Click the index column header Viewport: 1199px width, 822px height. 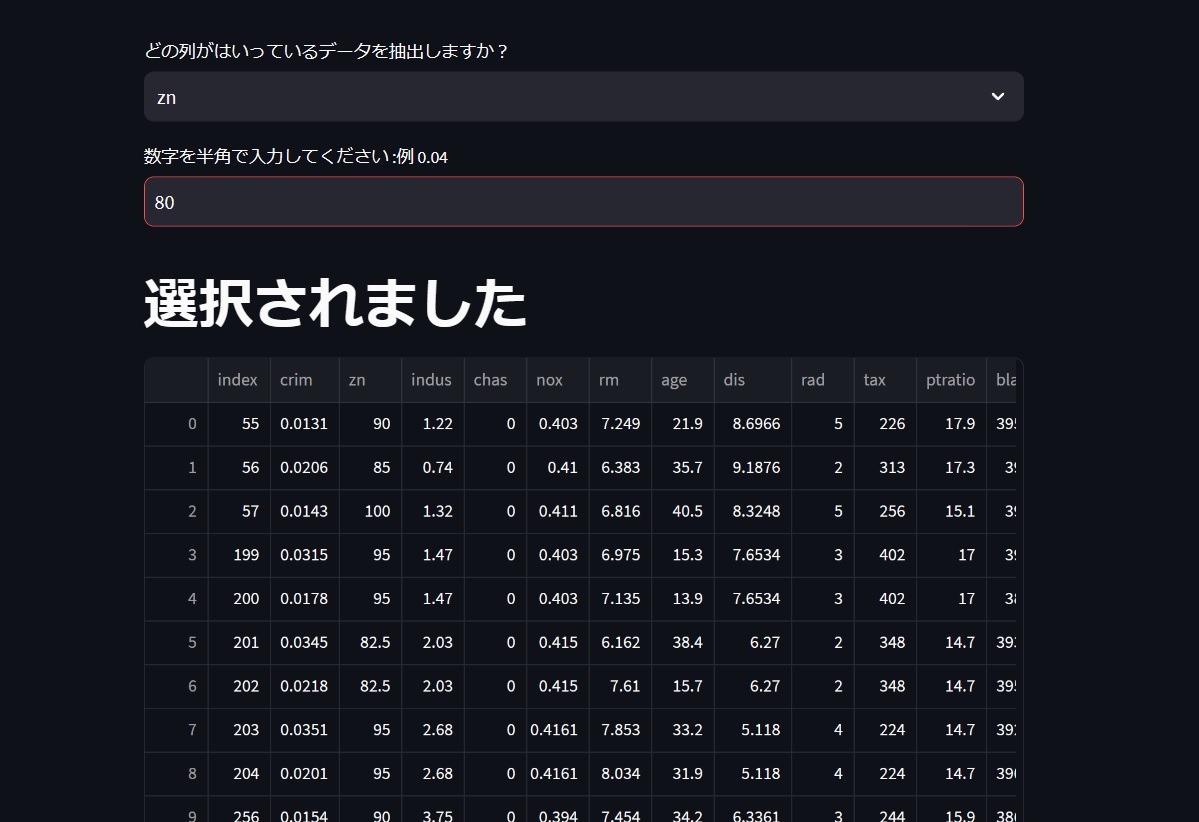coord(237,380)
